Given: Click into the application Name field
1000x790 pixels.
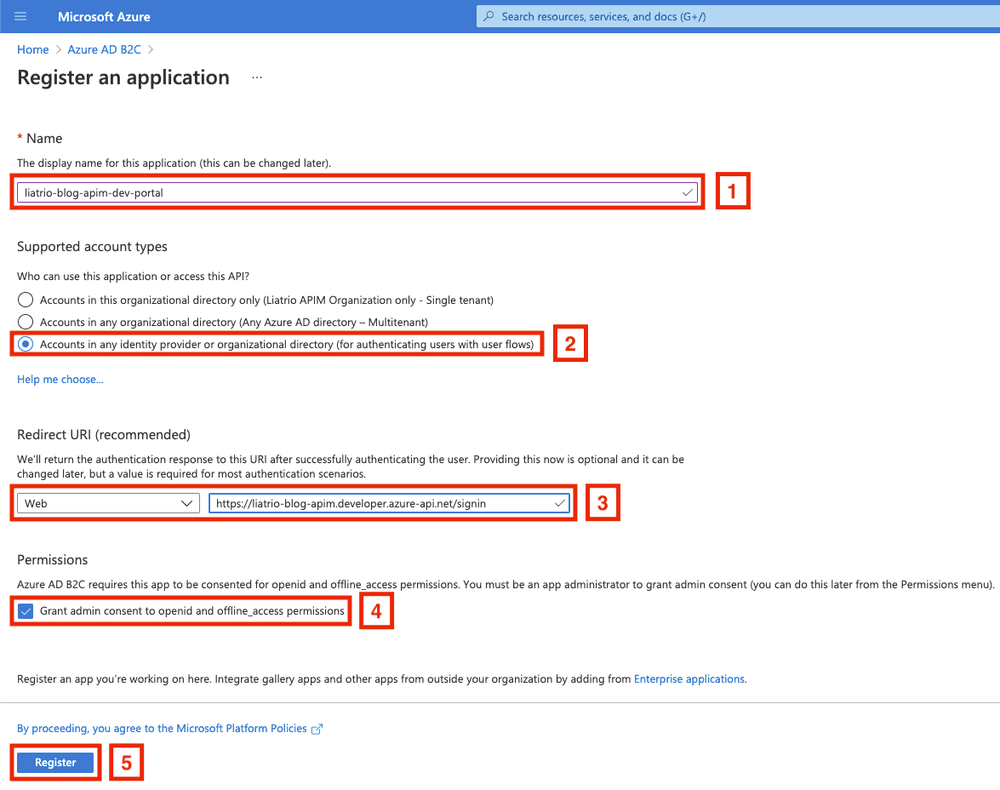Looking at the screenshot, I should click(357, 193).
